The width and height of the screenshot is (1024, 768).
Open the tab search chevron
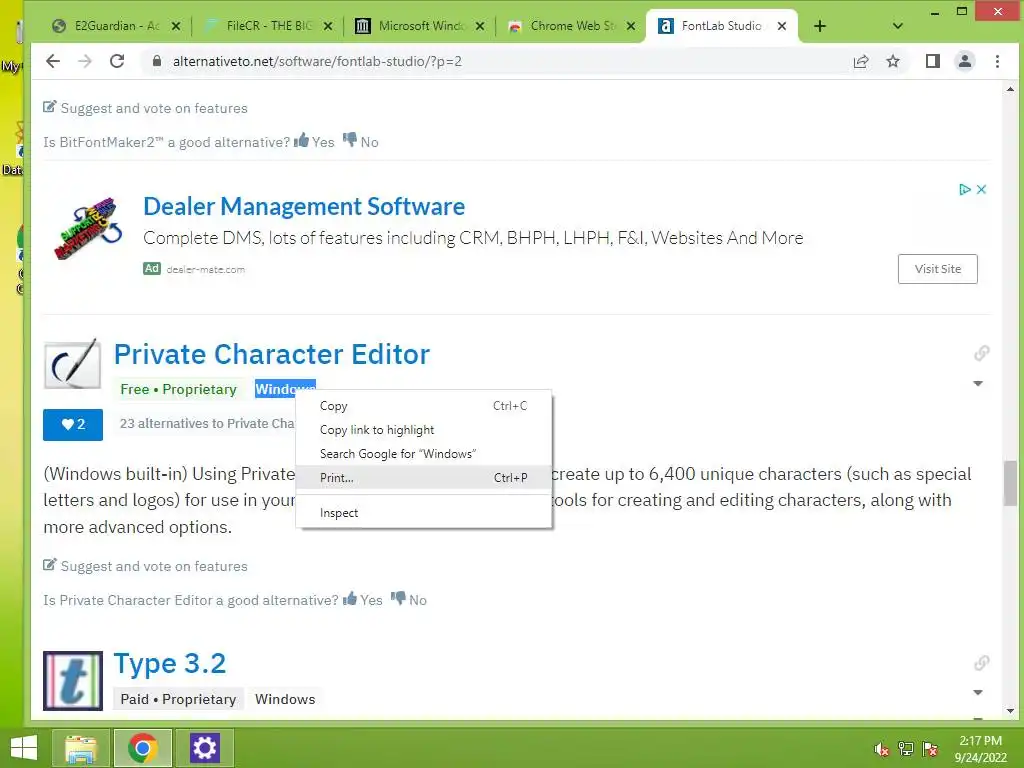[898, 26]
